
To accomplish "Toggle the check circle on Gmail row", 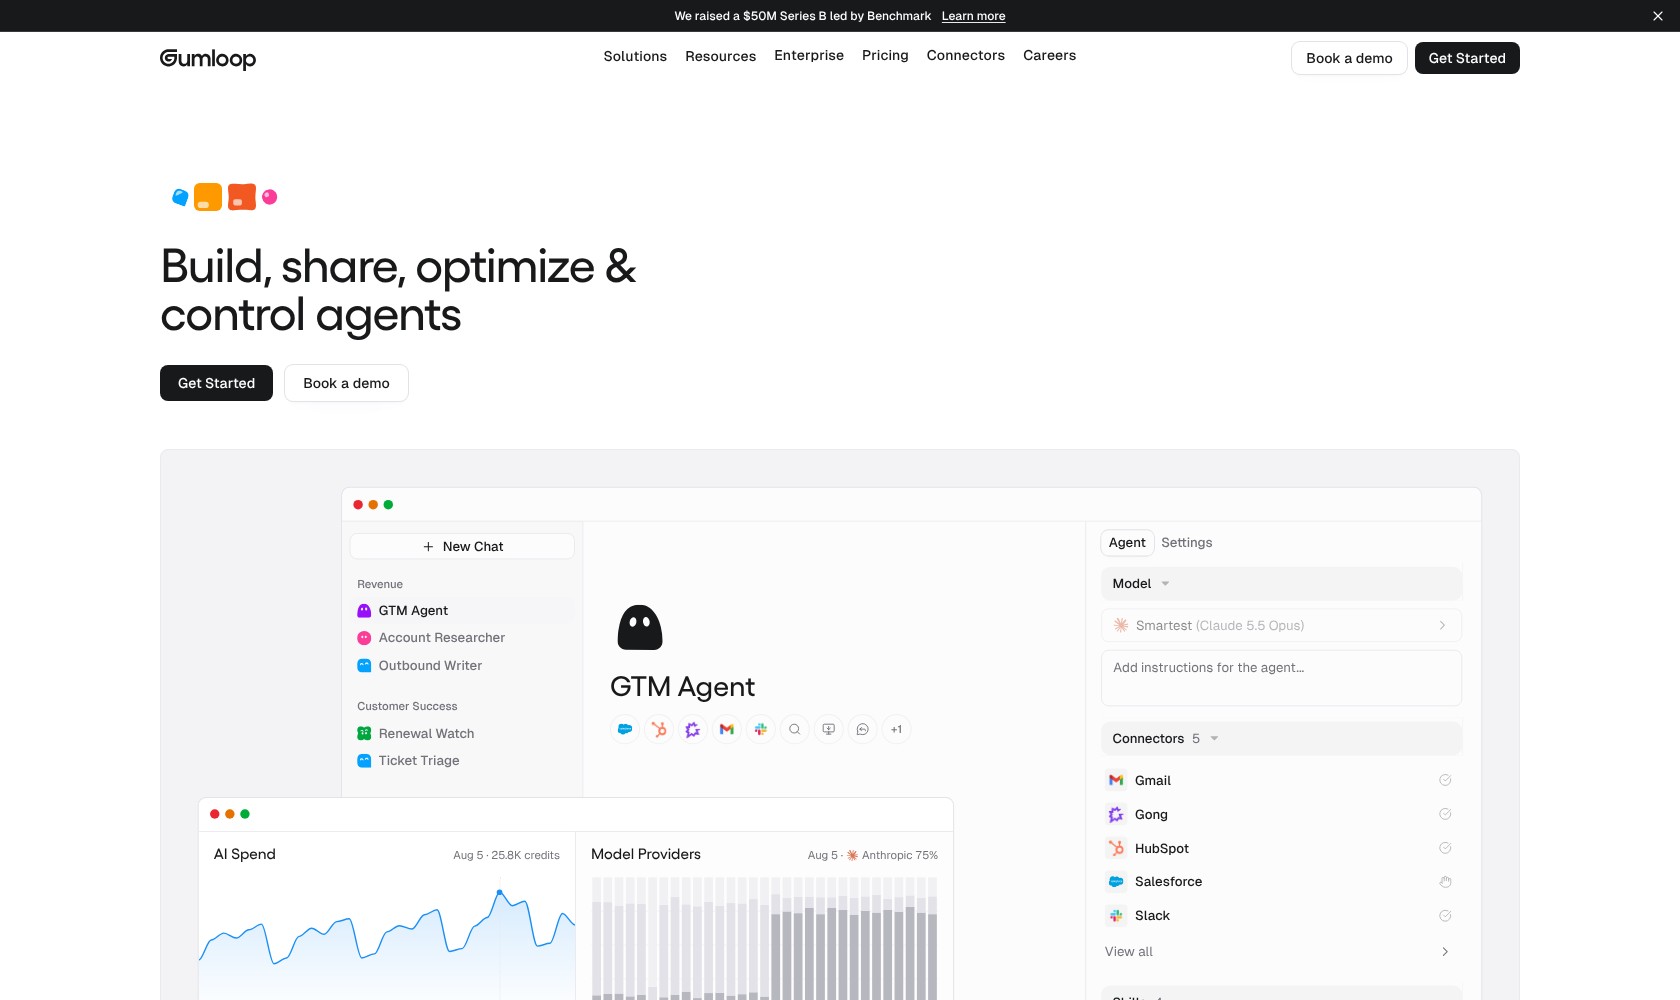I will pos(1445,780).
